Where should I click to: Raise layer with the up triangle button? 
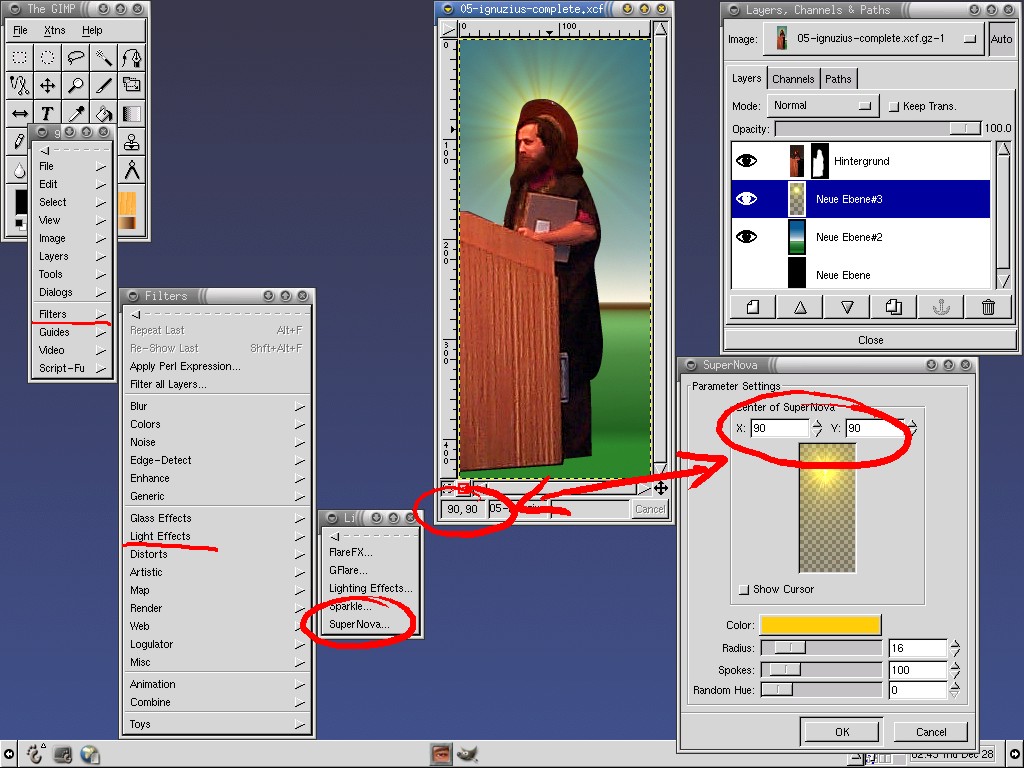tap(800, 307)
